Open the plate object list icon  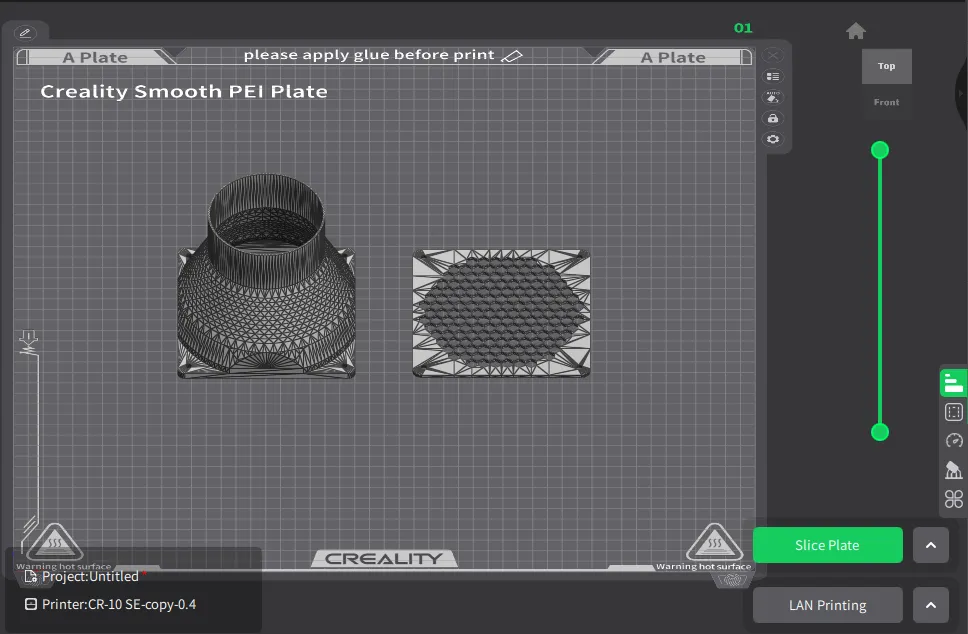tap(772, 77)
